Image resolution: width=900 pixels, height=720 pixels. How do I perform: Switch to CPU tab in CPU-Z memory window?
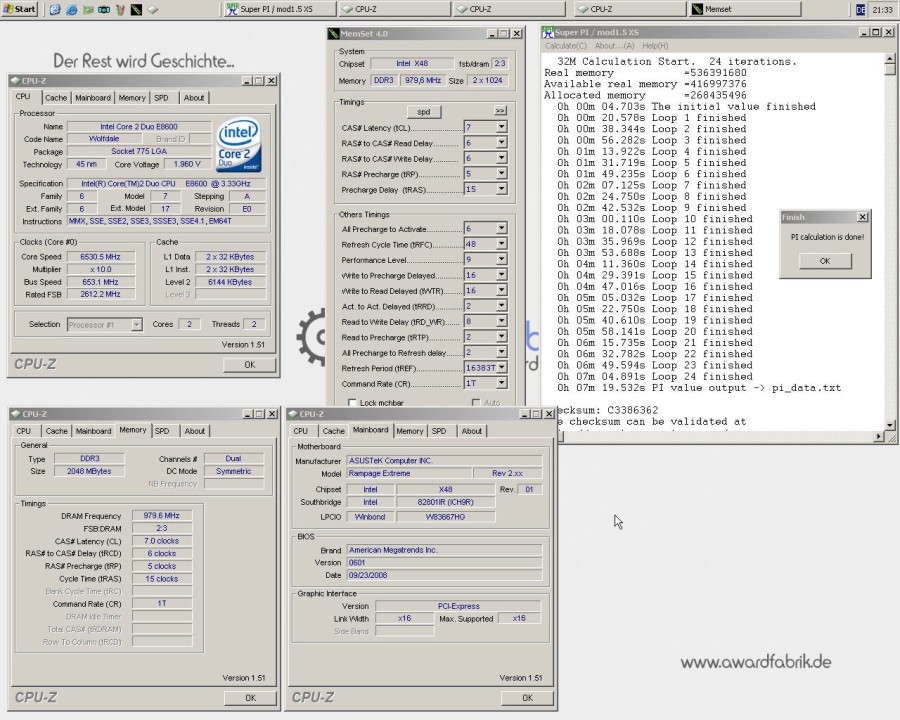click(24, 431)
